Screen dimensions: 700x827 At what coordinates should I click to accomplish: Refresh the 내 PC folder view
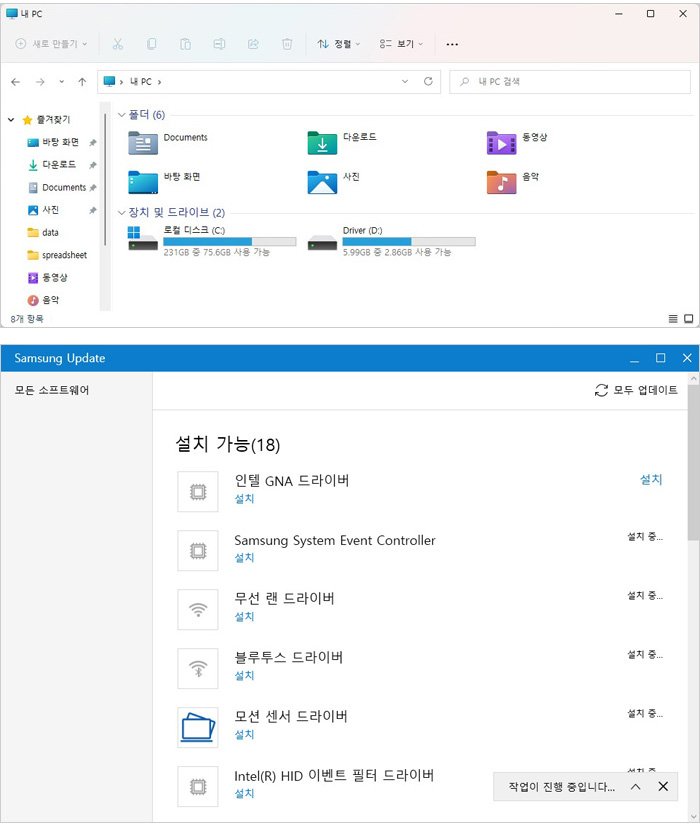428,81
